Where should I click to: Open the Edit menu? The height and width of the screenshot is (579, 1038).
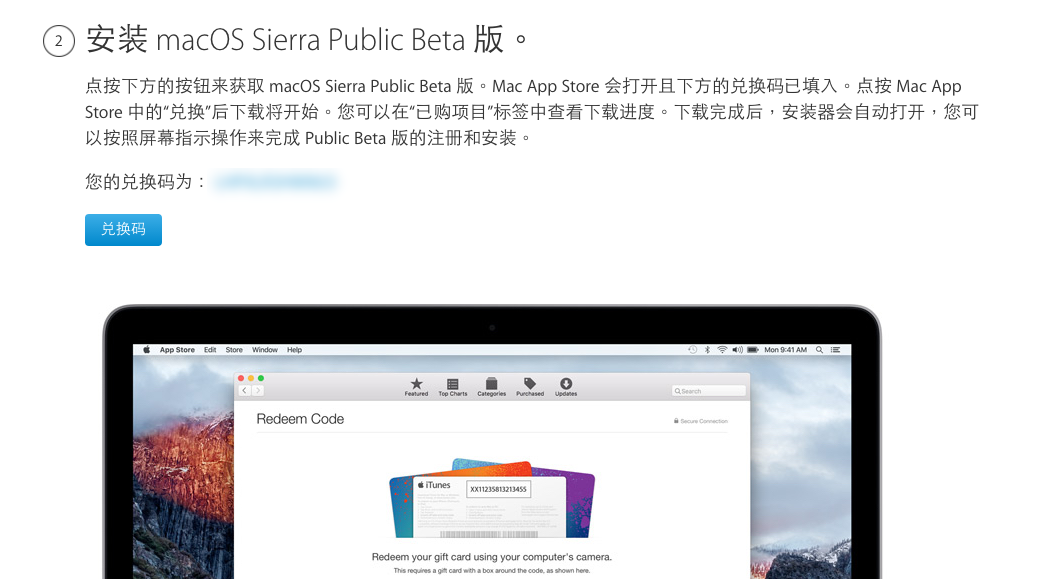click(x=210, y=349)
